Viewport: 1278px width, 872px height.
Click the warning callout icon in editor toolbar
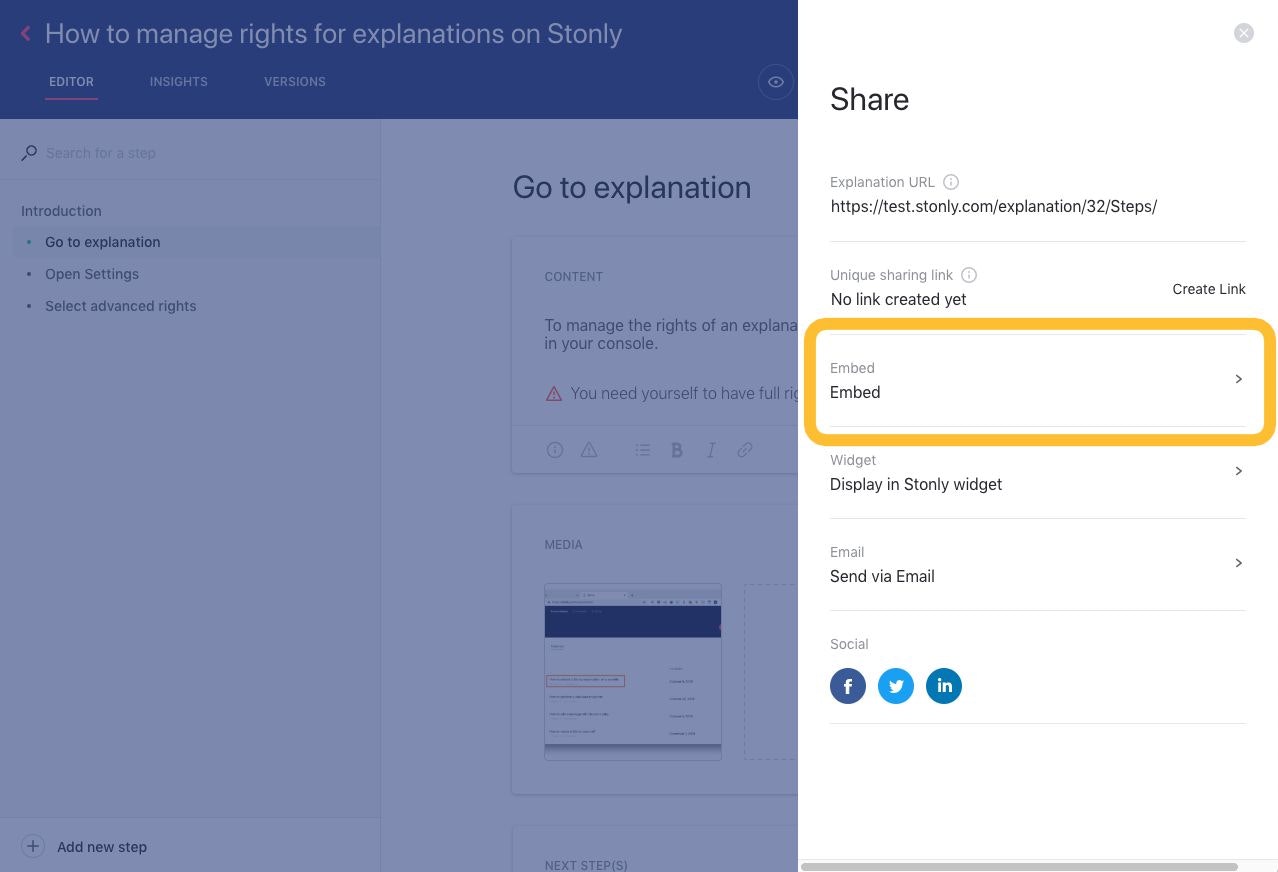[x=589, y=450]
